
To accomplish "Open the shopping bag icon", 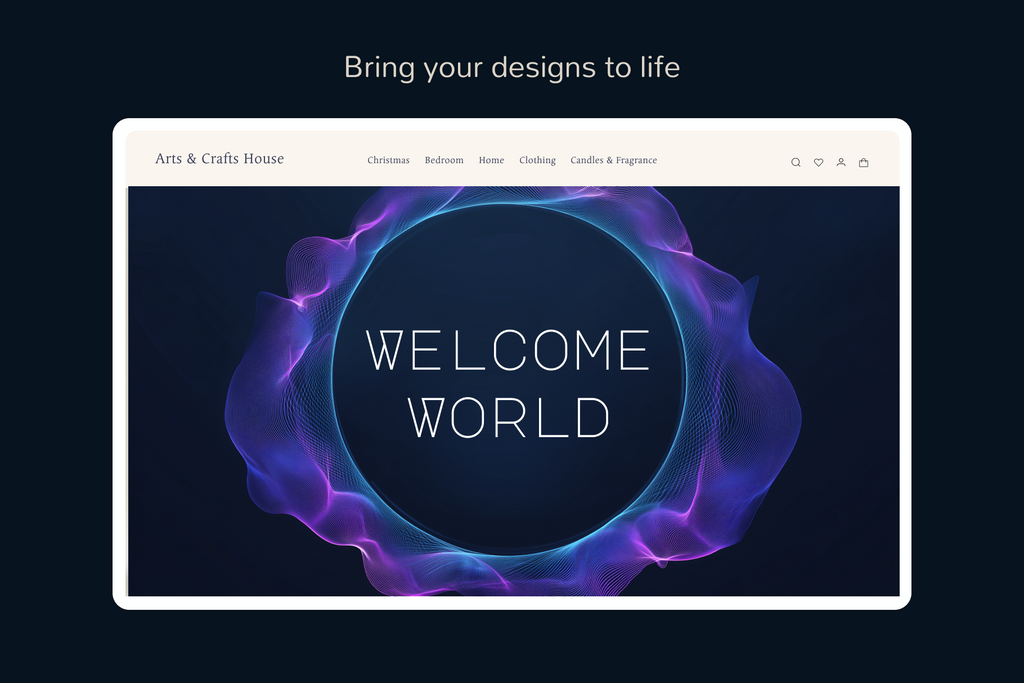I will click(x=863, y=163).
